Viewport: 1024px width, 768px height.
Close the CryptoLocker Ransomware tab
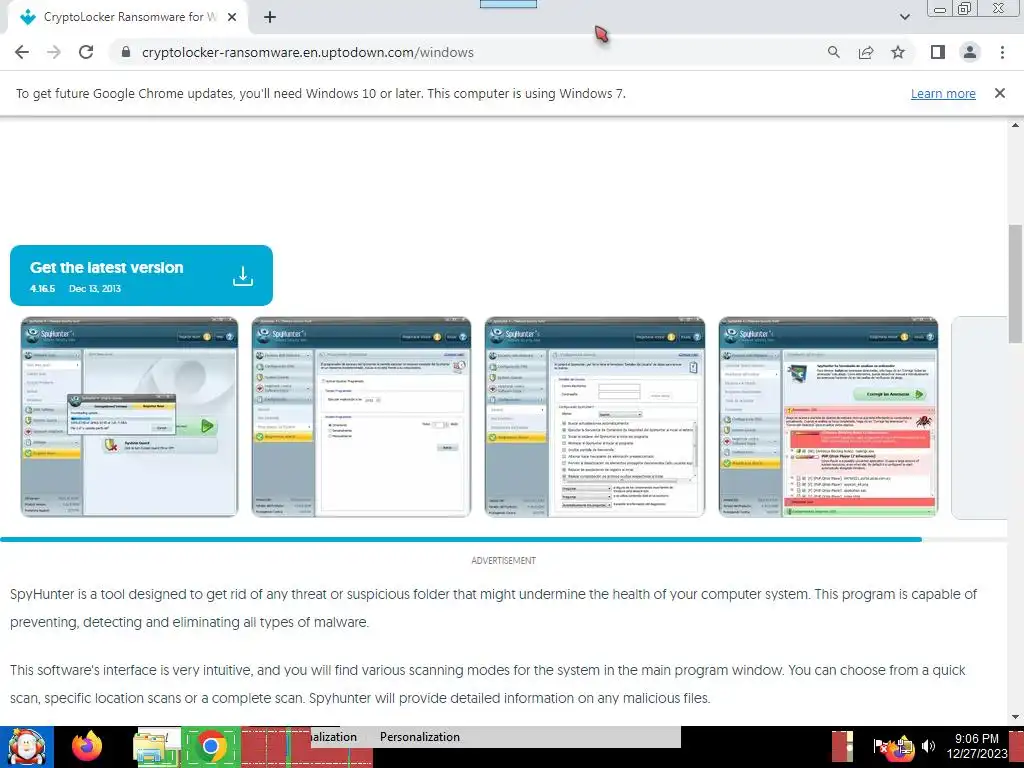232,17
